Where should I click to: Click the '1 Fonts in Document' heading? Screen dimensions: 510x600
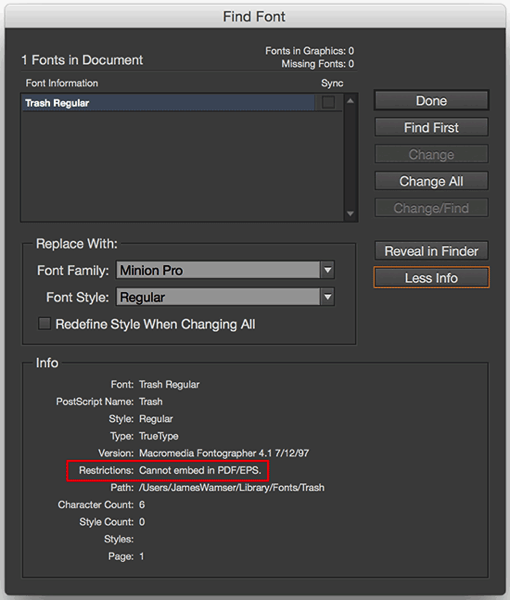(x=82, y=60)
